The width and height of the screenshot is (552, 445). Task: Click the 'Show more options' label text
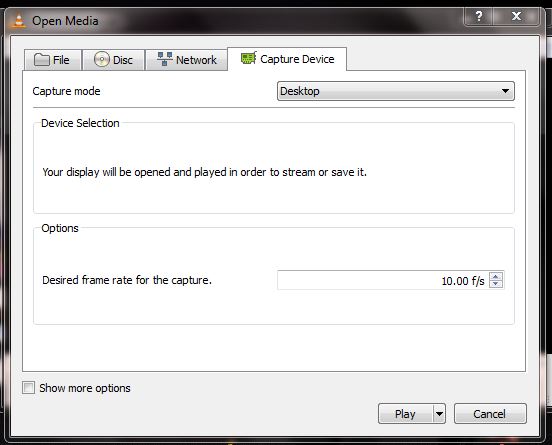click(x=85, y=388)
